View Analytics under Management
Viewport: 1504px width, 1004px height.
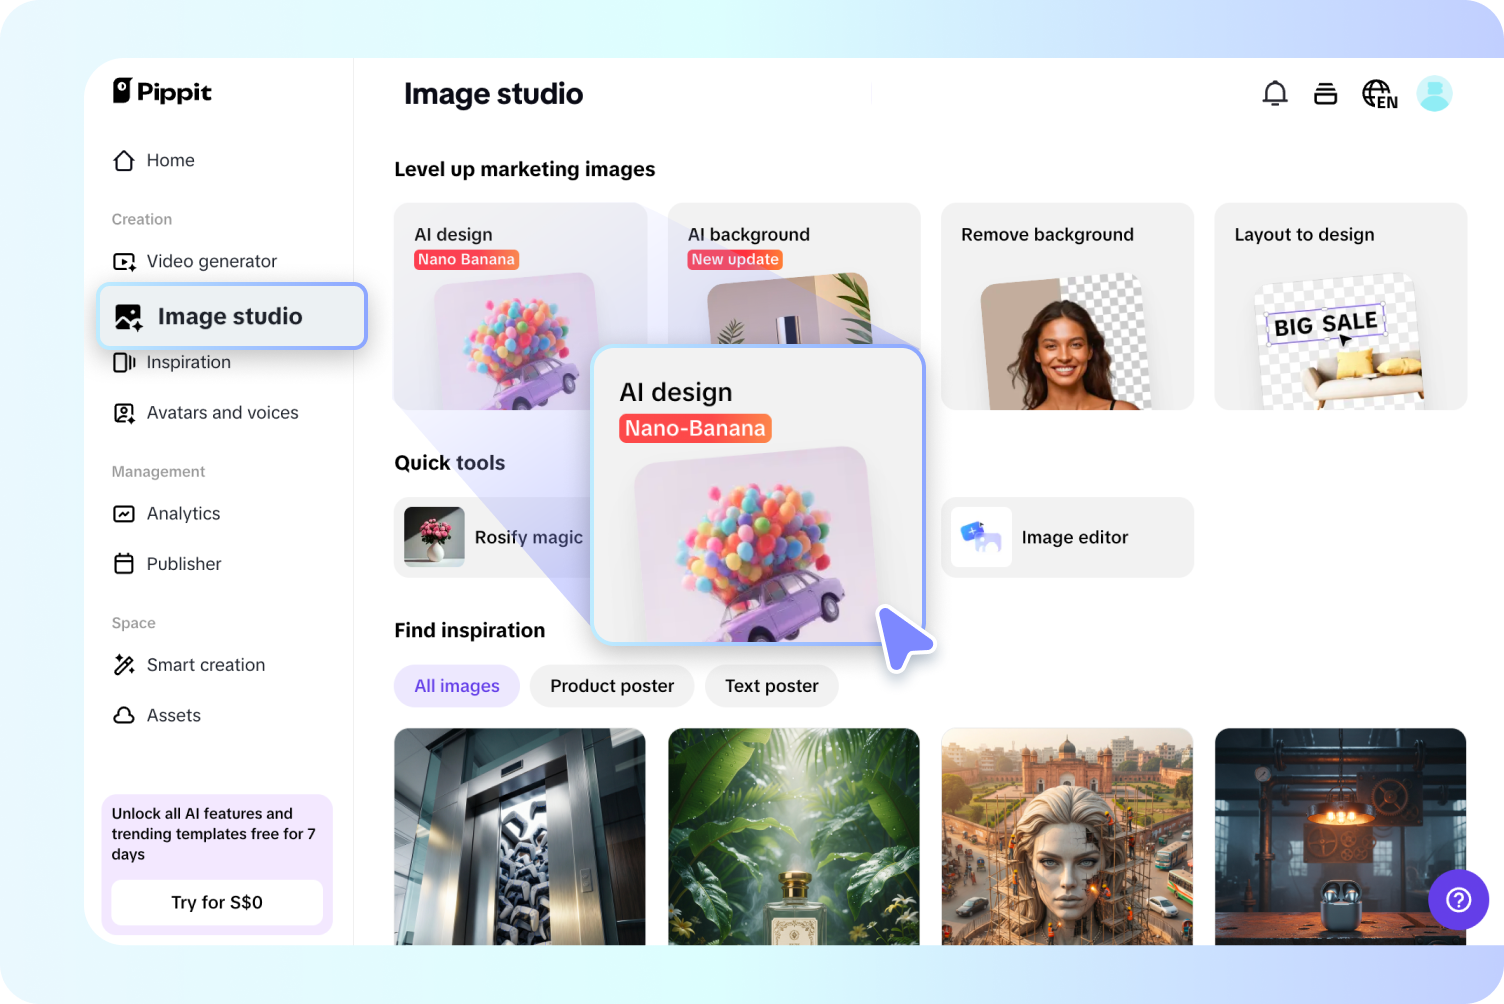[183, 513]
